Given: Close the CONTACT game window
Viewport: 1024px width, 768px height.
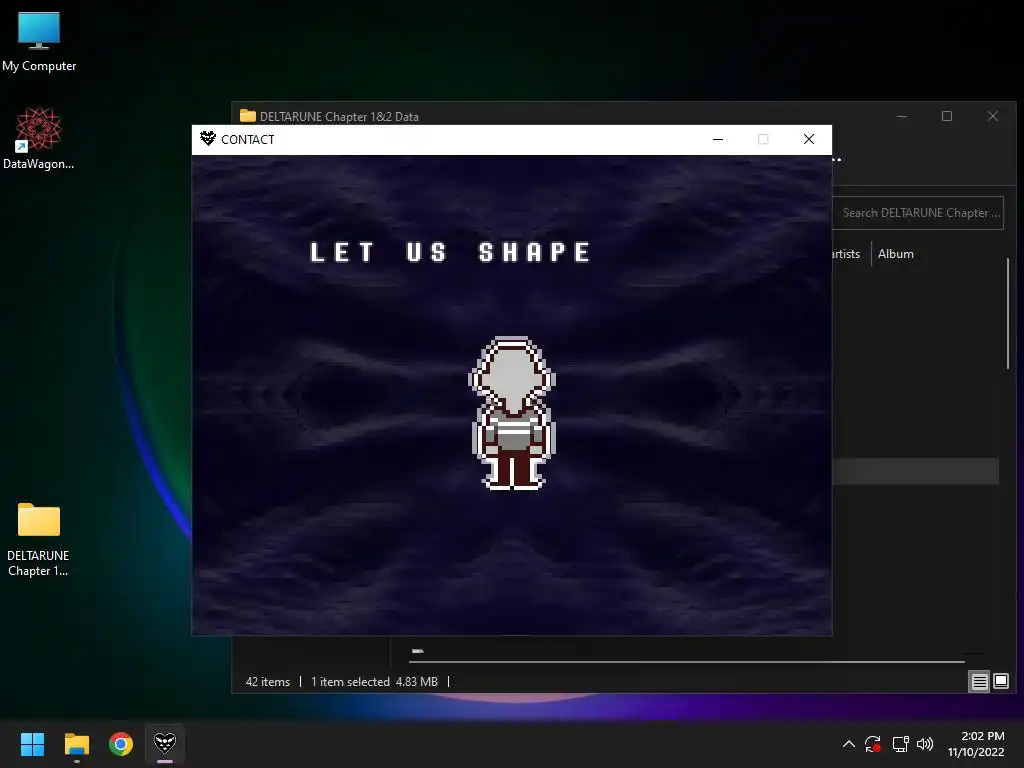Looking at the screenshot, I should pos(808,139).
